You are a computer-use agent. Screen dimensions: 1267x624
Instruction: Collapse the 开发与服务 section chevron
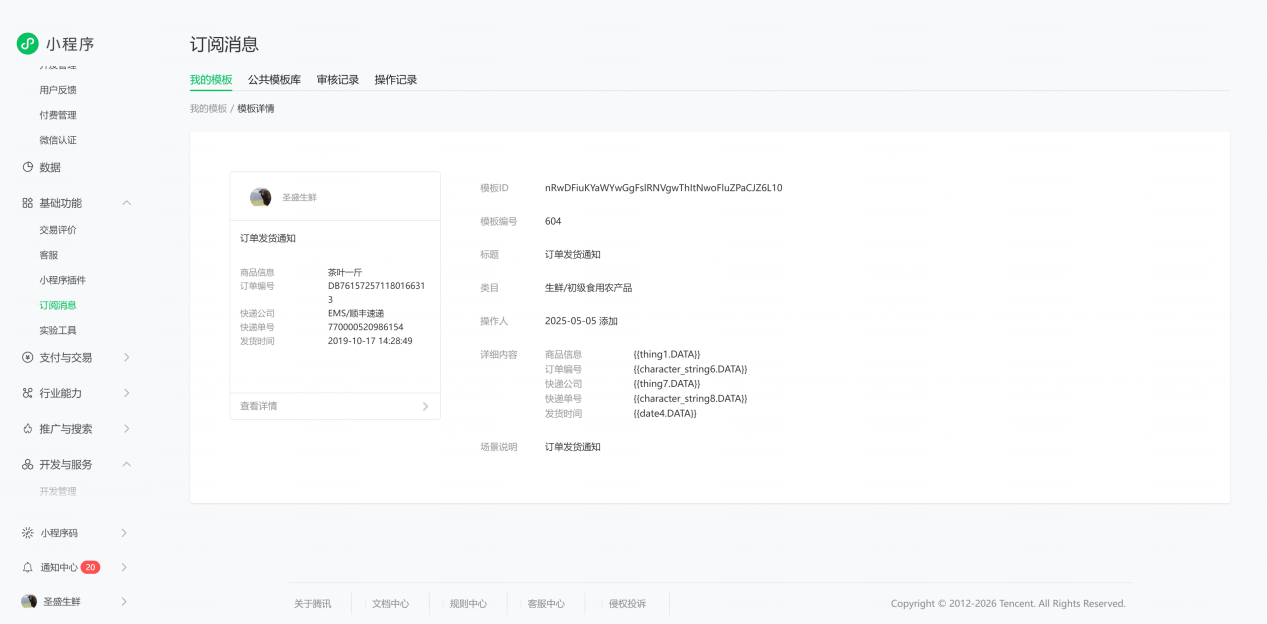point(126,465)
